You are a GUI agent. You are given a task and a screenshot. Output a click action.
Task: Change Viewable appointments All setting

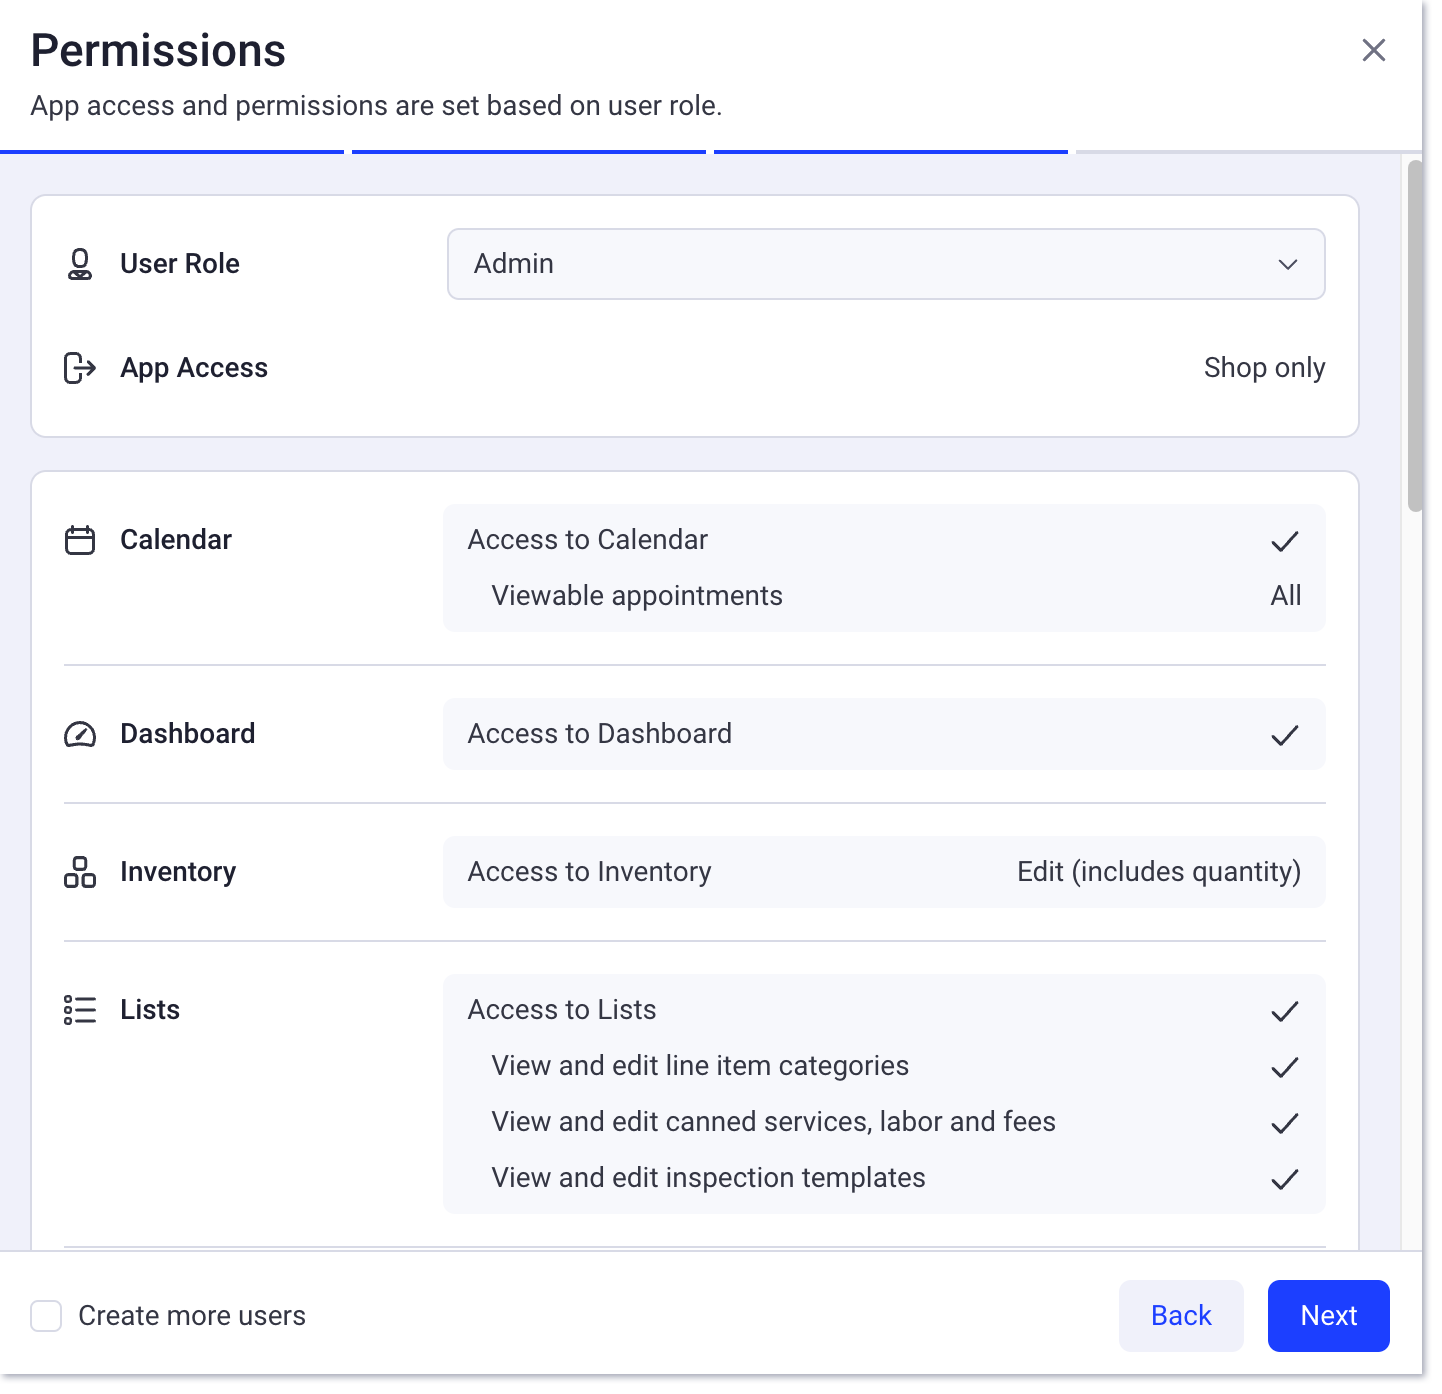point(1285,596)
